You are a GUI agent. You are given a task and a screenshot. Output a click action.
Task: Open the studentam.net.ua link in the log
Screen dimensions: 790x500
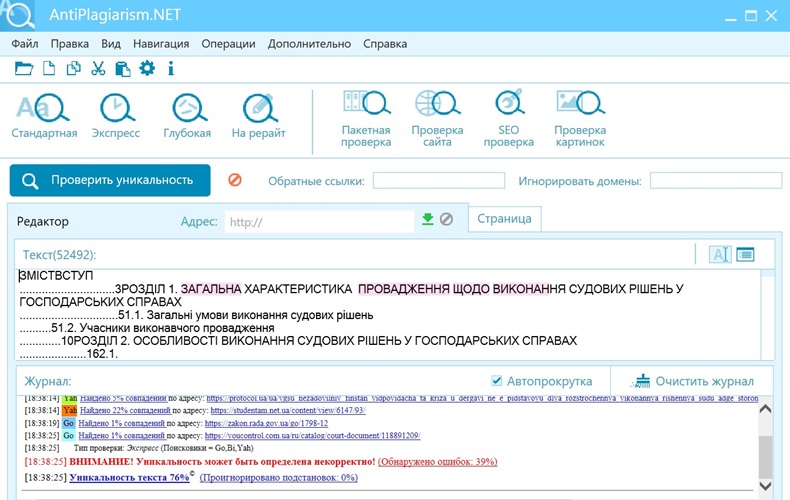(x=288, y=410)
